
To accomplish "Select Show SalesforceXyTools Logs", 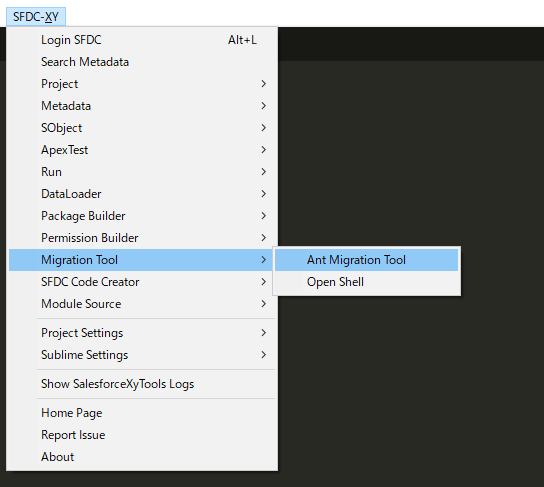I will pos(142,384).
